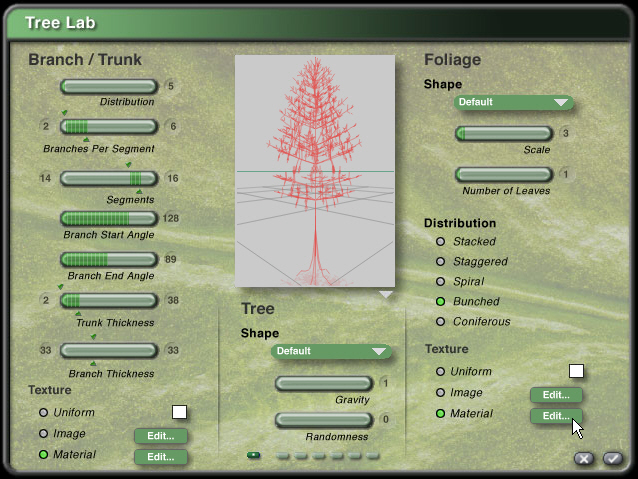Click Edit button for trunk Image texture
Image resolution: width=638 pixels, height=479 pixels.
pyautogui.click(x=161, y=436)
